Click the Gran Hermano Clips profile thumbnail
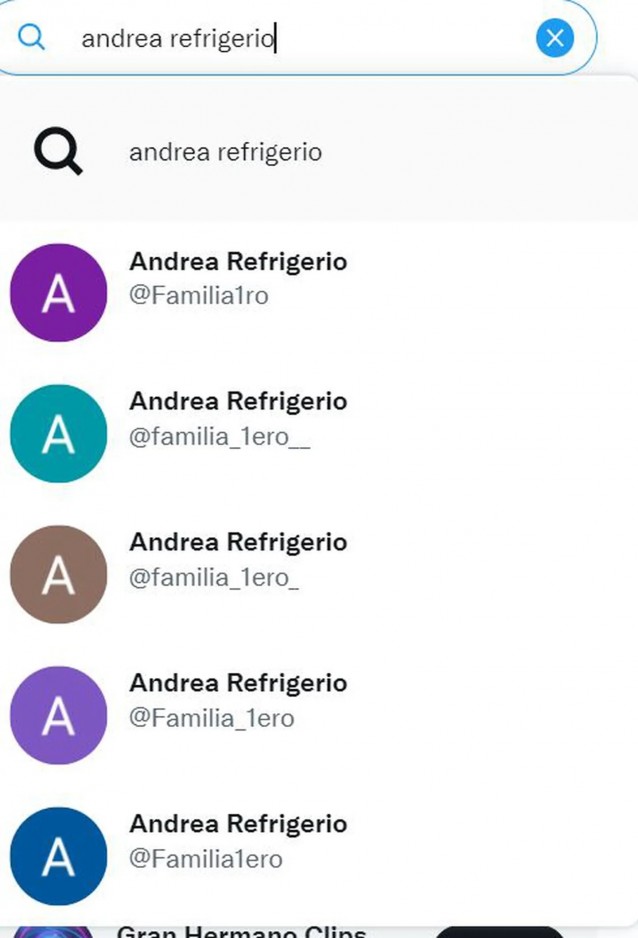 (56, 931)
